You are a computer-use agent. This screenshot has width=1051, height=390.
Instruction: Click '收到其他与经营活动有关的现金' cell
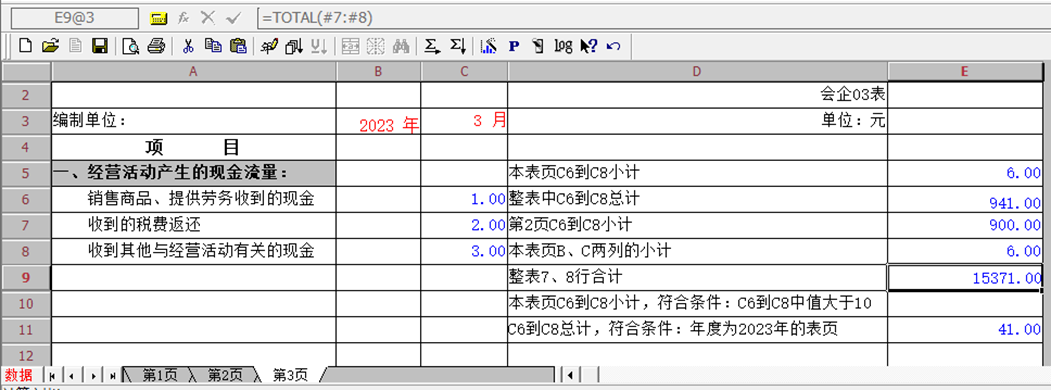click(194, 251)
